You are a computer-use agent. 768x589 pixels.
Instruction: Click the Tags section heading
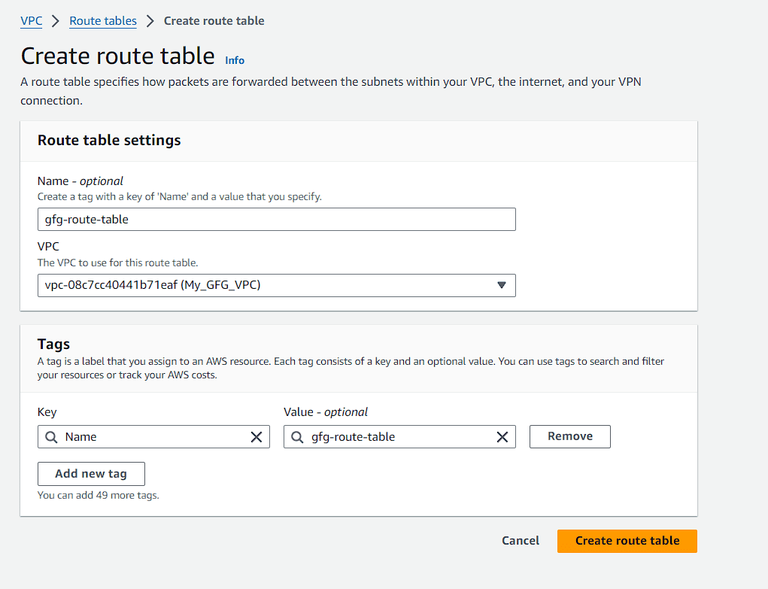point(54,344)
